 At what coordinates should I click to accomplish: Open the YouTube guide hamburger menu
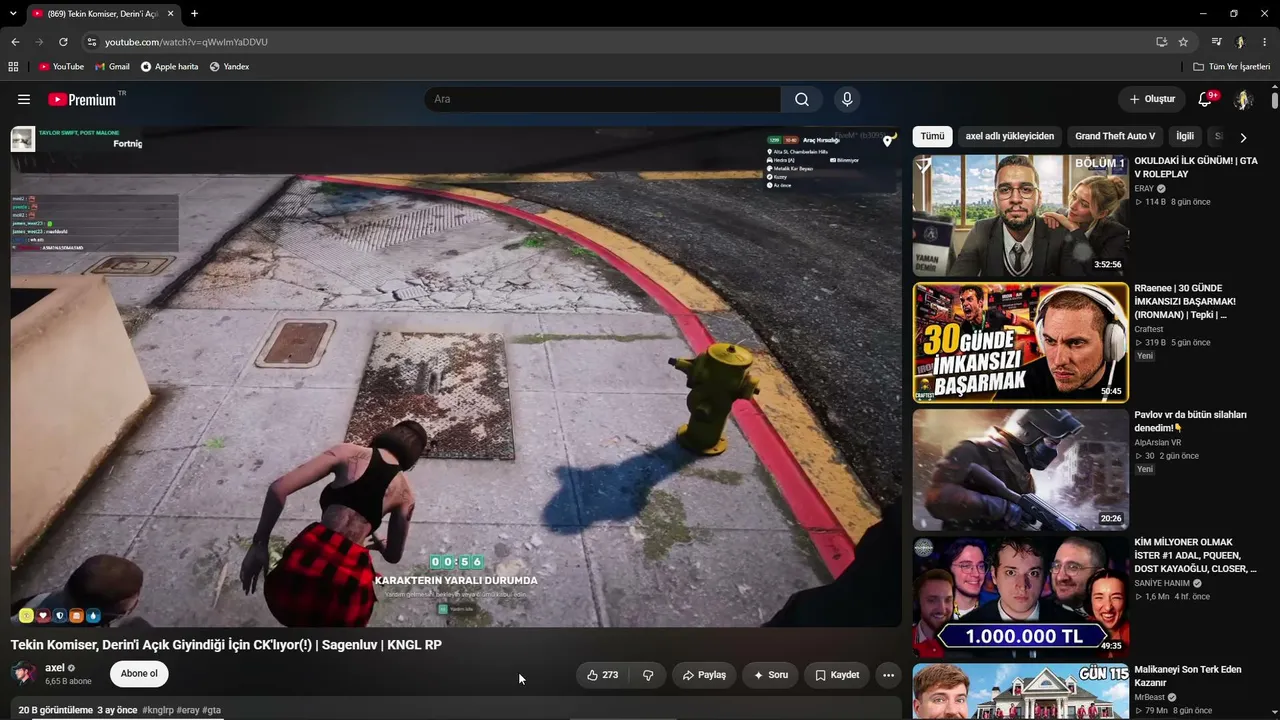[24, 99]
